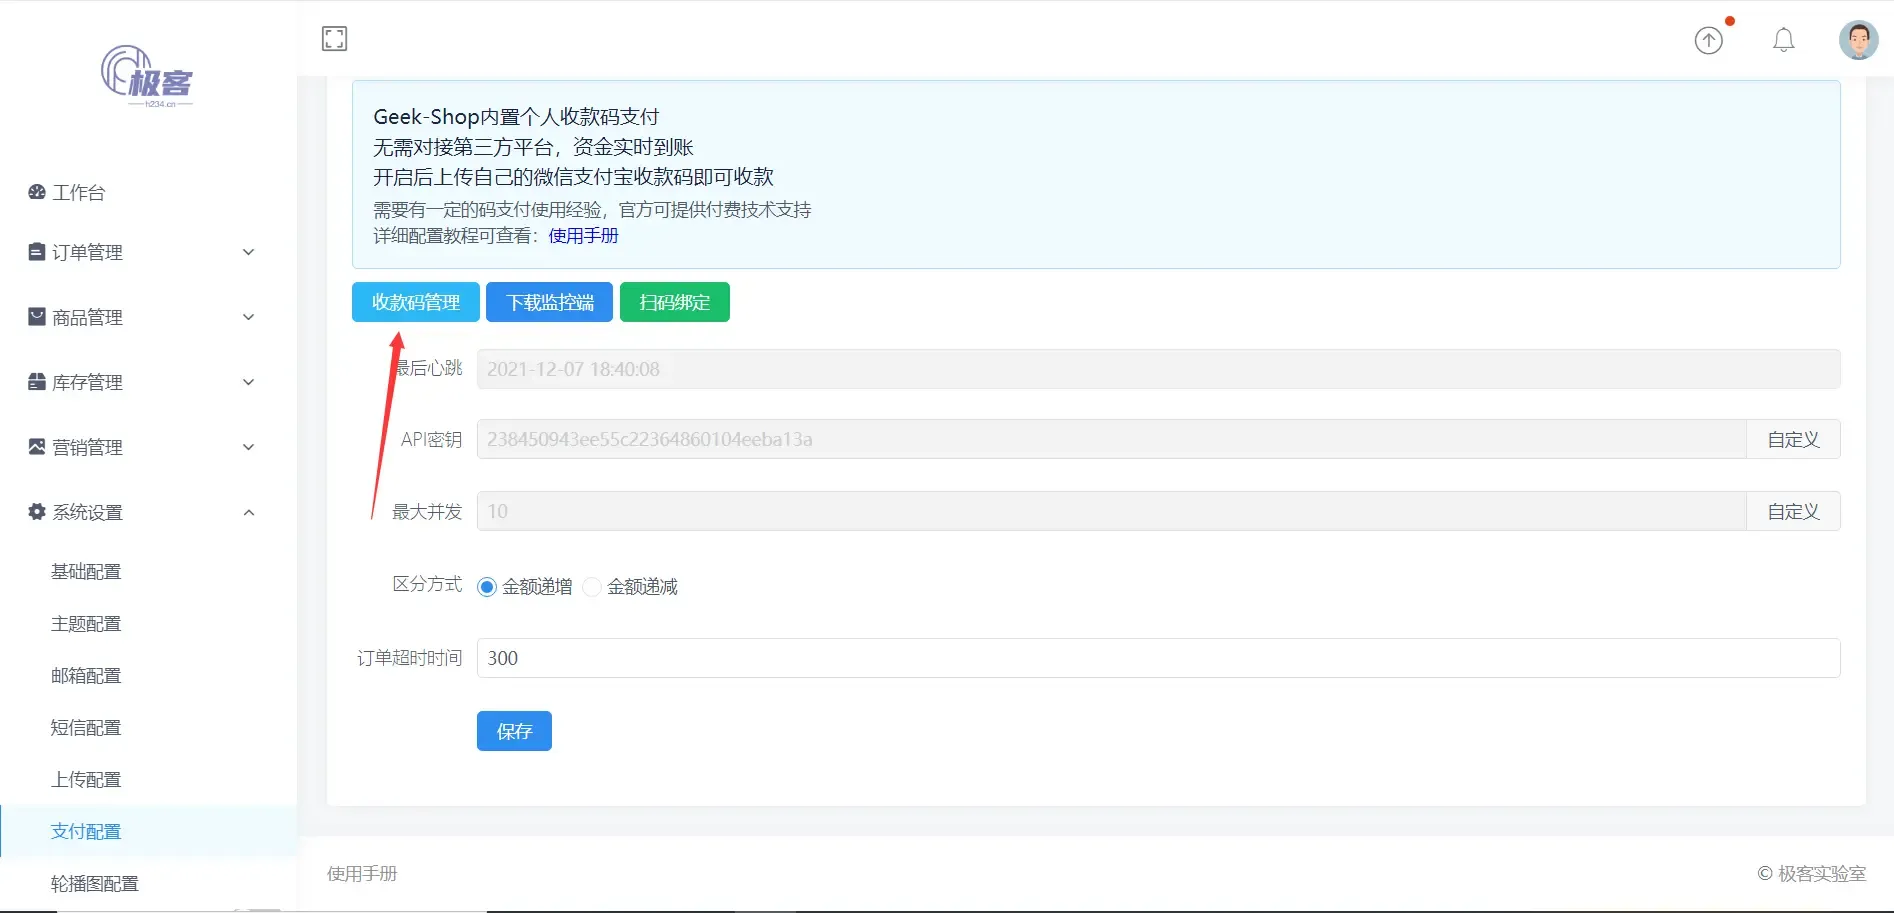This screenshot has width=1894, height=913.
Task: Open the user avatar menu
Action: (x=1859, y=40)
